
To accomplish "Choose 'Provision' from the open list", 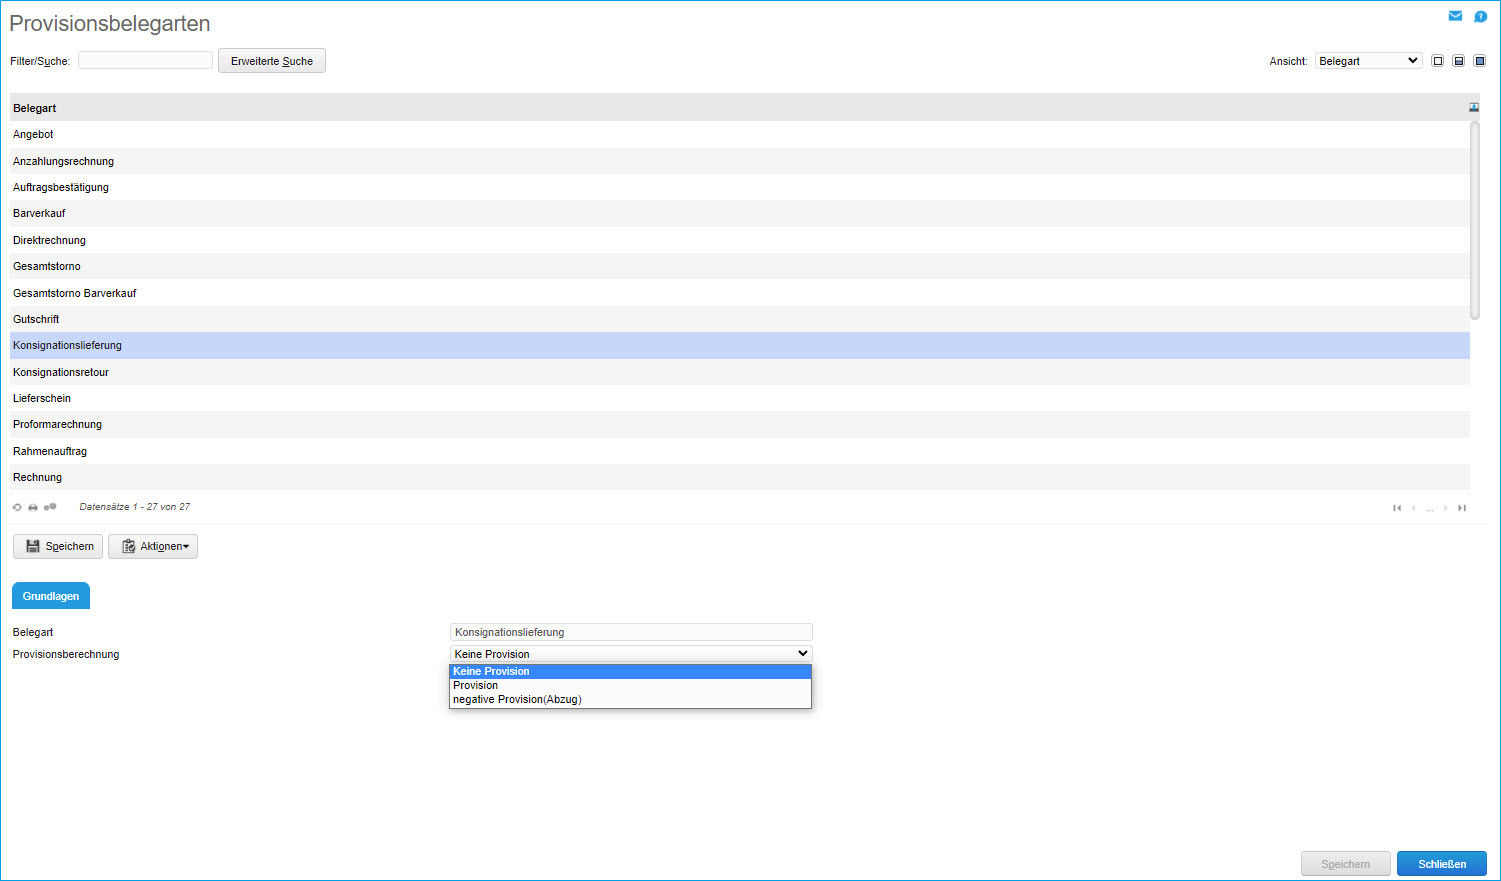I will [630, 685].
